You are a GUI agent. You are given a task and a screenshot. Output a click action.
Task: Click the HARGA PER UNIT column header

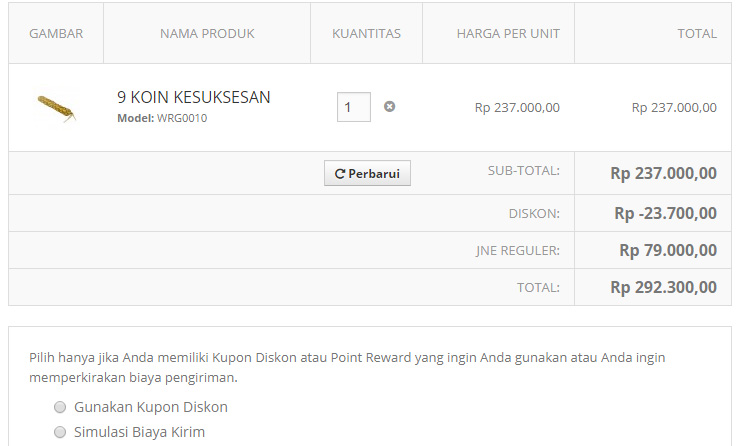(x=508, y=34)
